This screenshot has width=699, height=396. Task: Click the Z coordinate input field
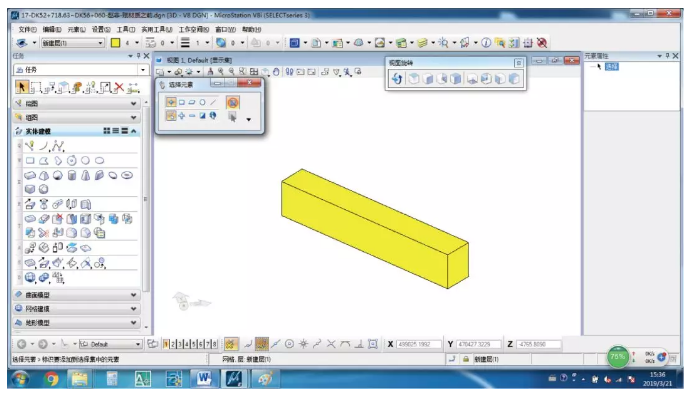(x=539, y=344)
